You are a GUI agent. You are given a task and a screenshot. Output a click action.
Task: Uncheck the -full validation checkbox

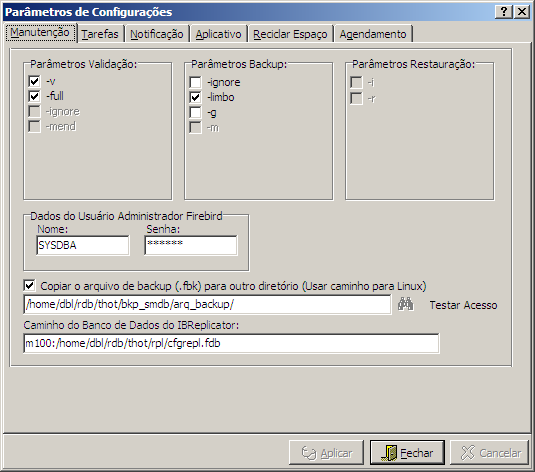(x=34, y=96)
